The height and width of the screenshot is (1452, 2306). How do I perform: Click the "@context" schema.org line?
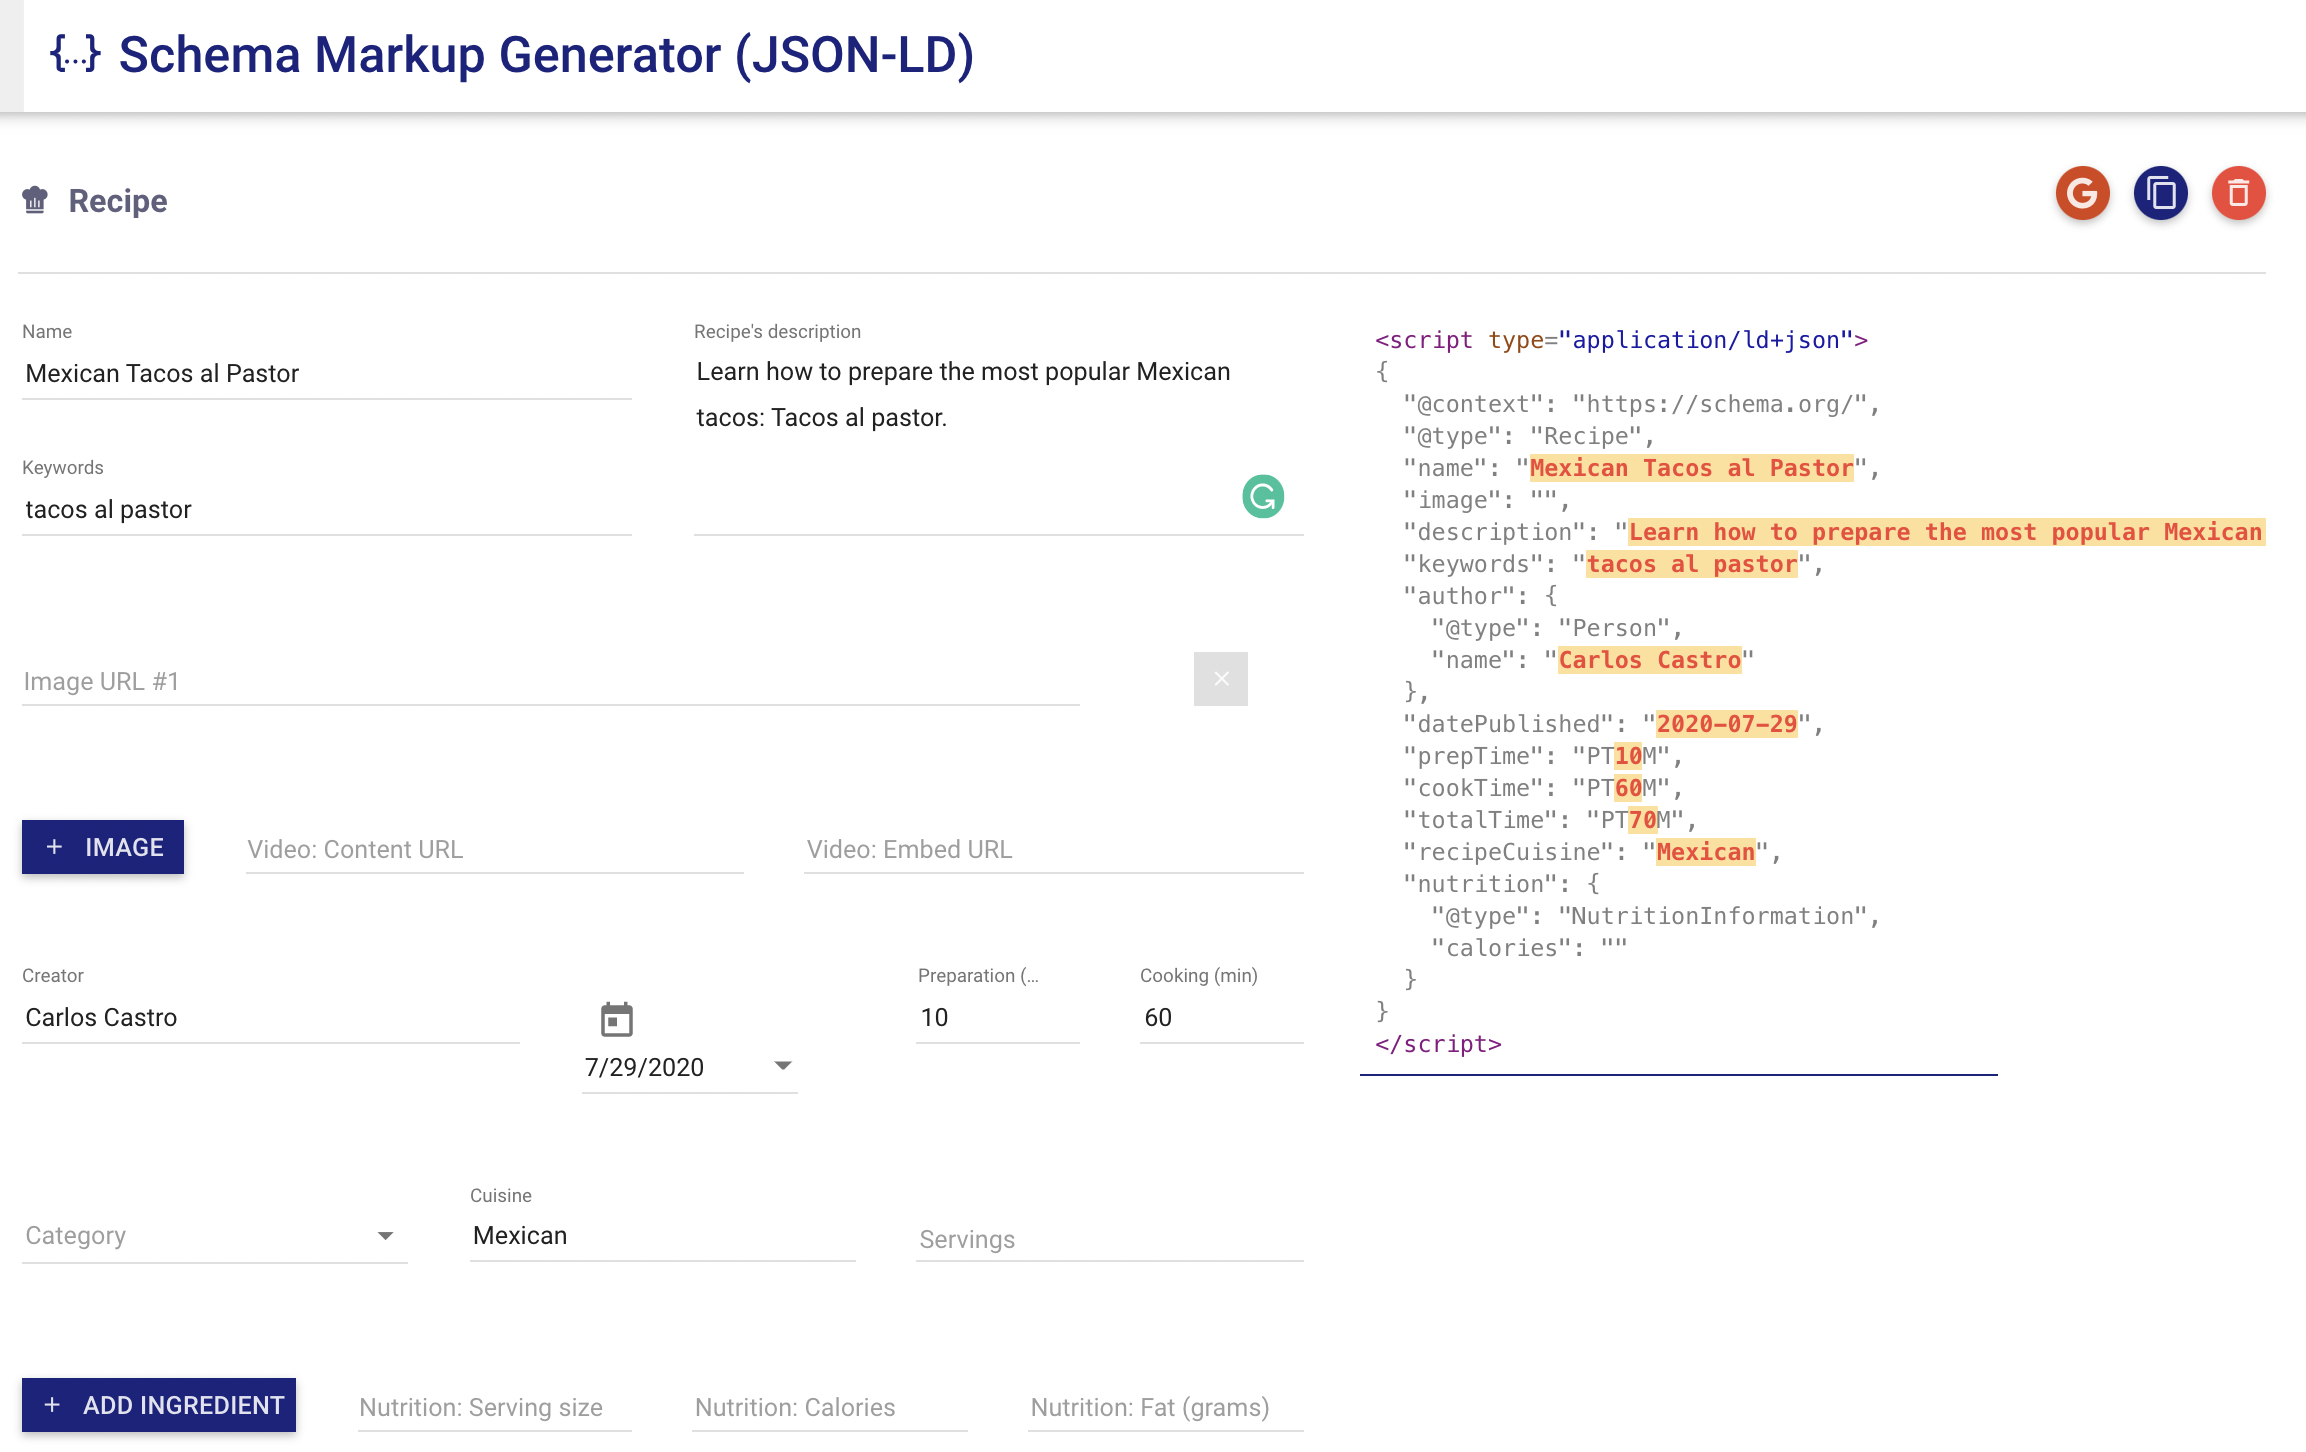pos(1642,404)
